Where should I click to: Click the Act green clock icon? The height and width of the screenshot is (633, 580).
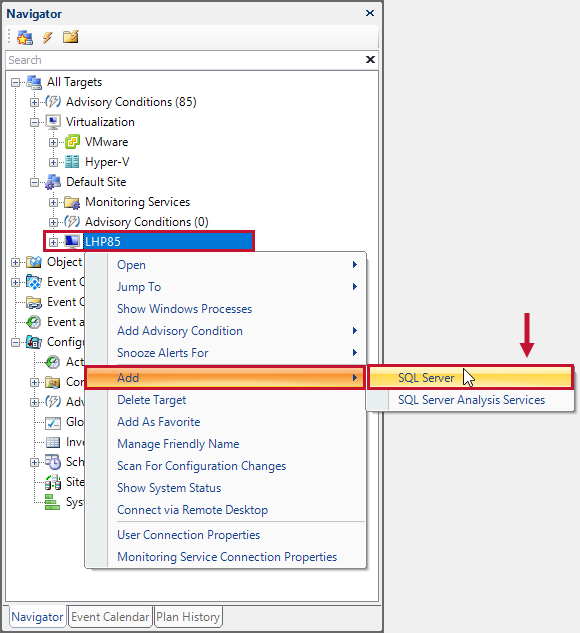[x=53, y=362]
